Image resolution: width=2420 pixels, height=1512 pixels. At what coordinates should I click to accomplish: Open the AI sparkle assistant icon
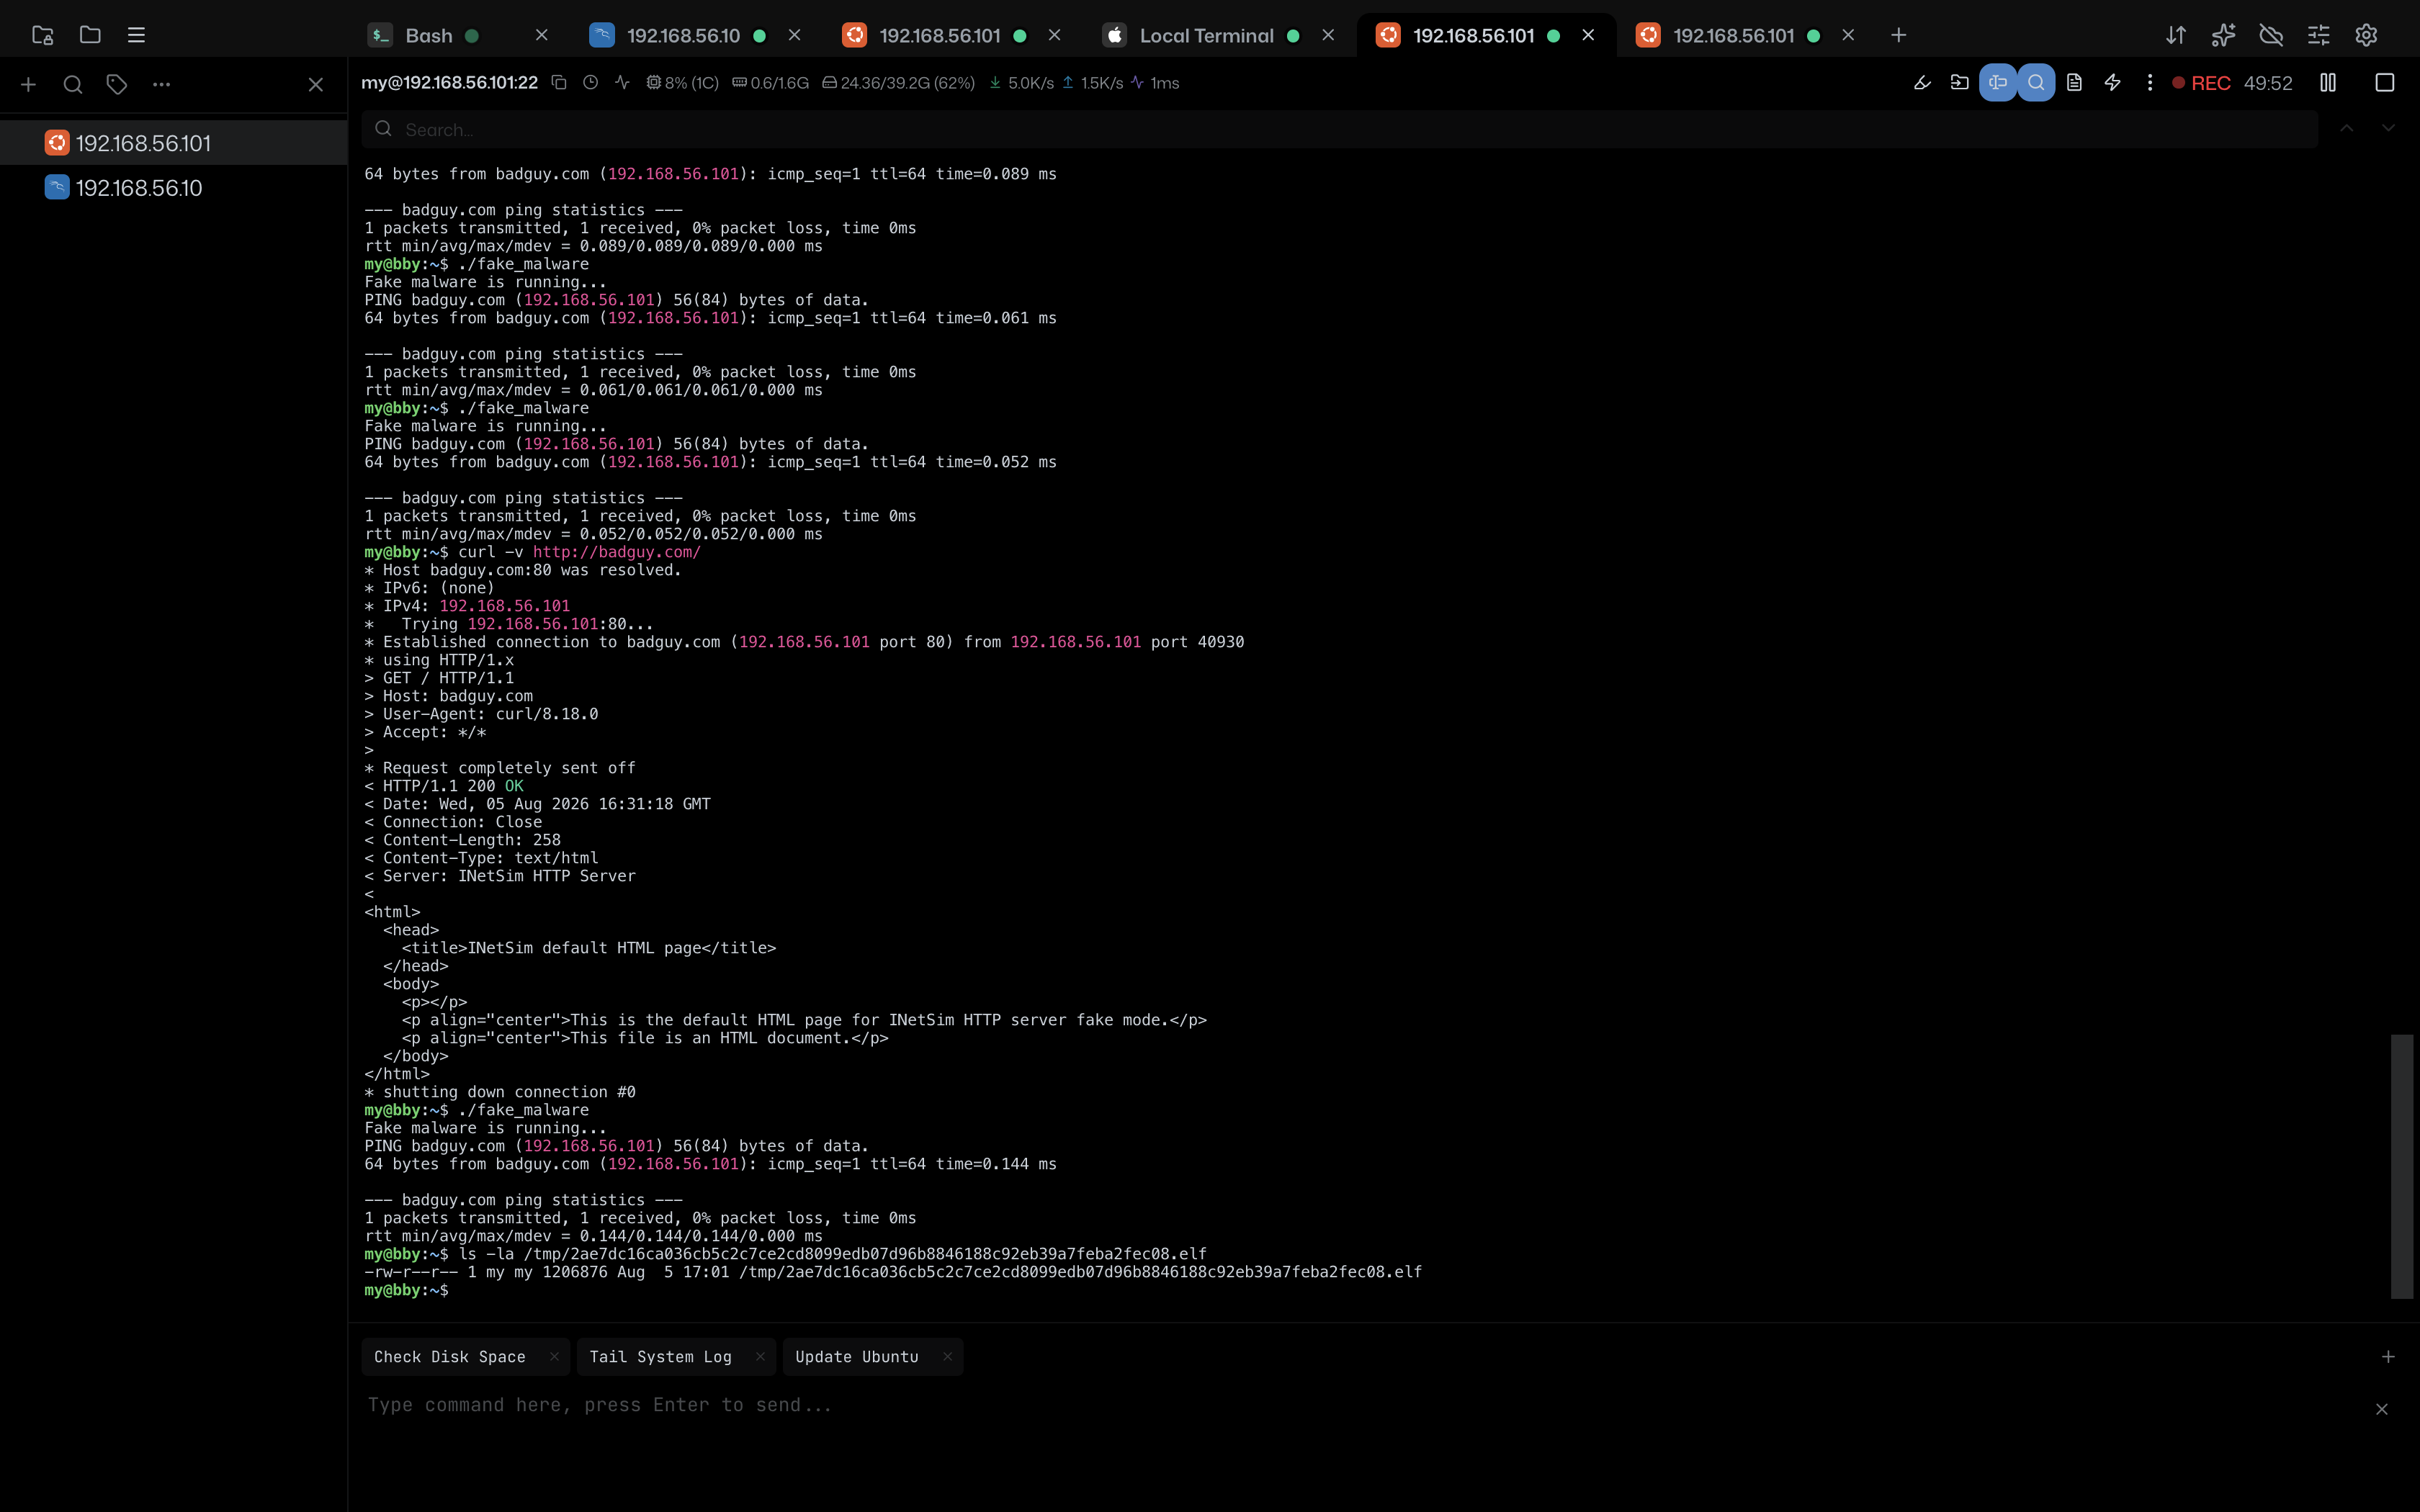tap(2223, 35)
